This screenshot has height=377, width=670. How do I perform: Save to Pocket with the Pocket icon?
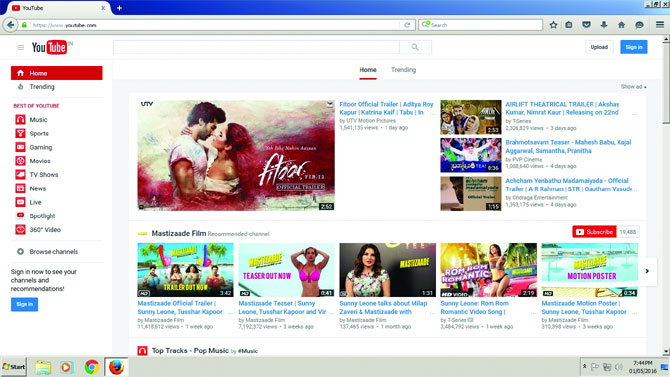point(586,25)
